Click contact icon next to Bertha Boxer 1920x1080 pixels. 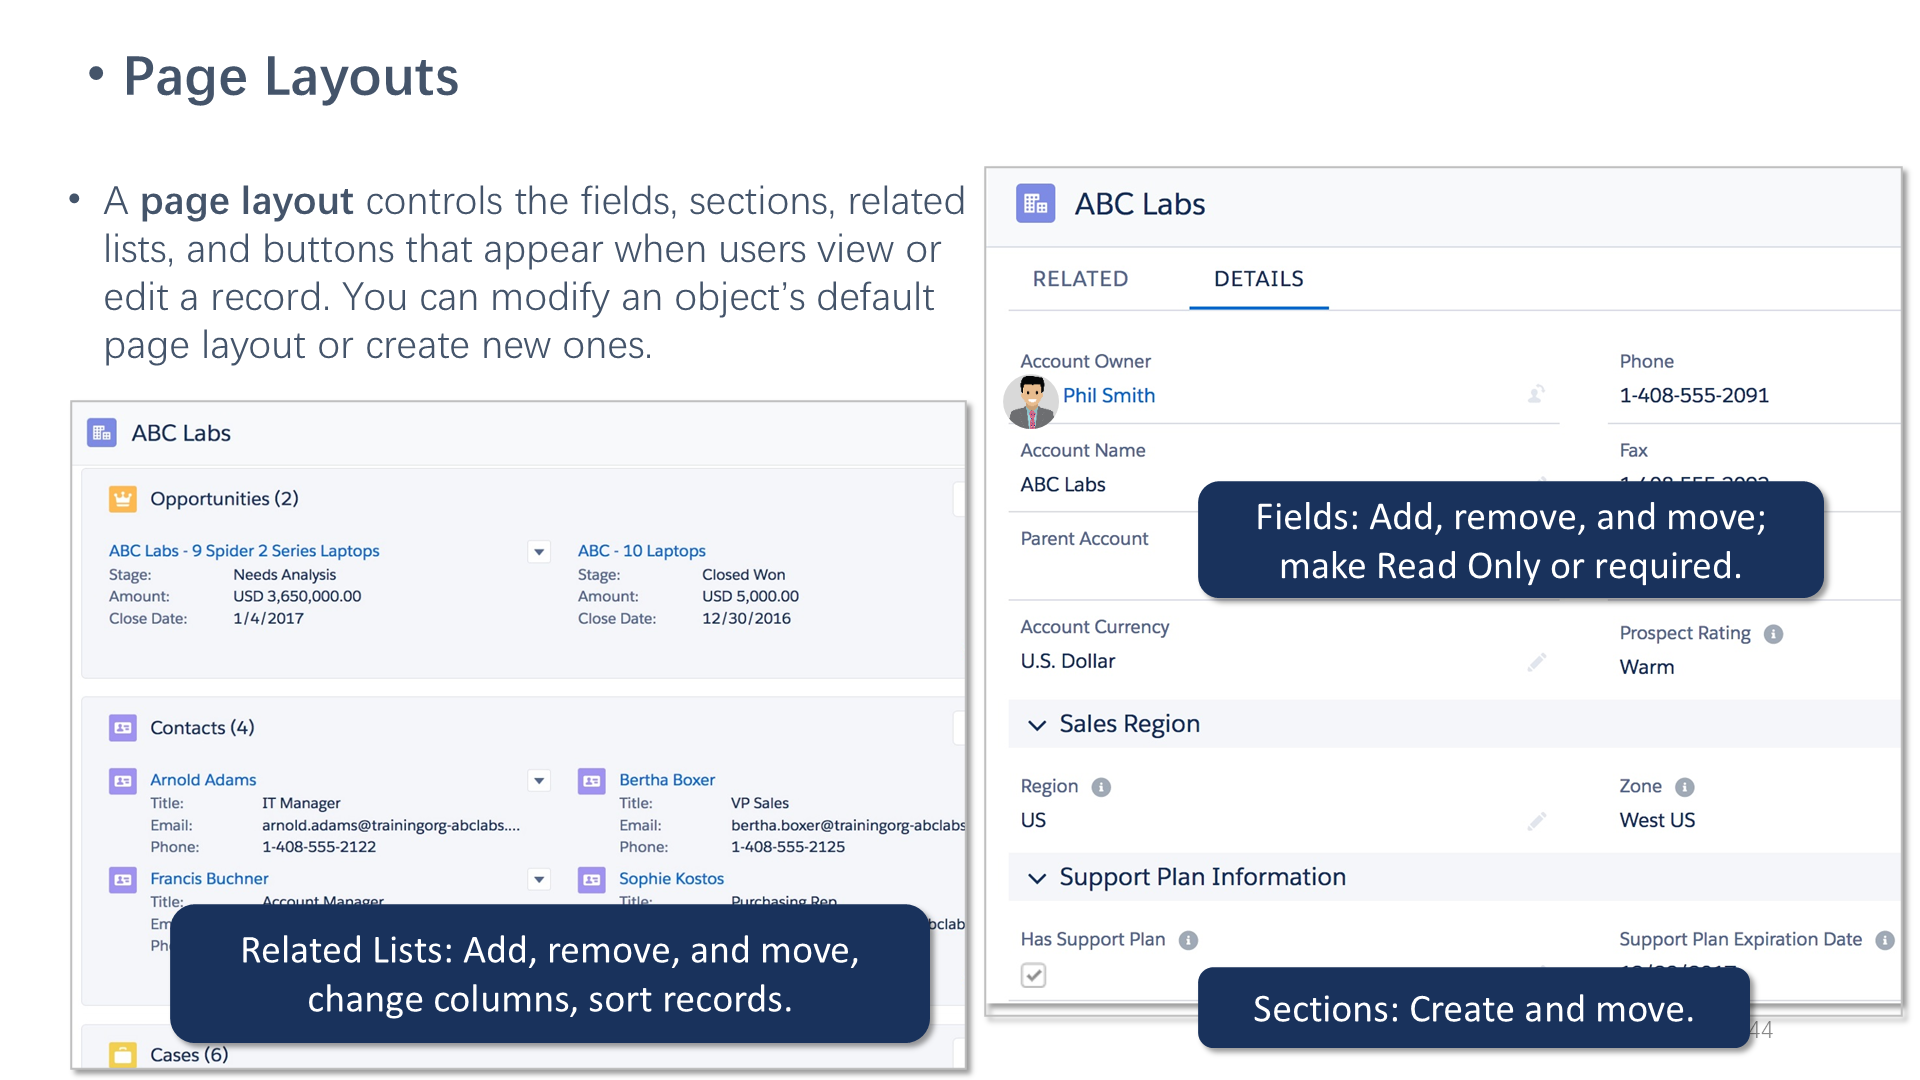click(592, 781)
